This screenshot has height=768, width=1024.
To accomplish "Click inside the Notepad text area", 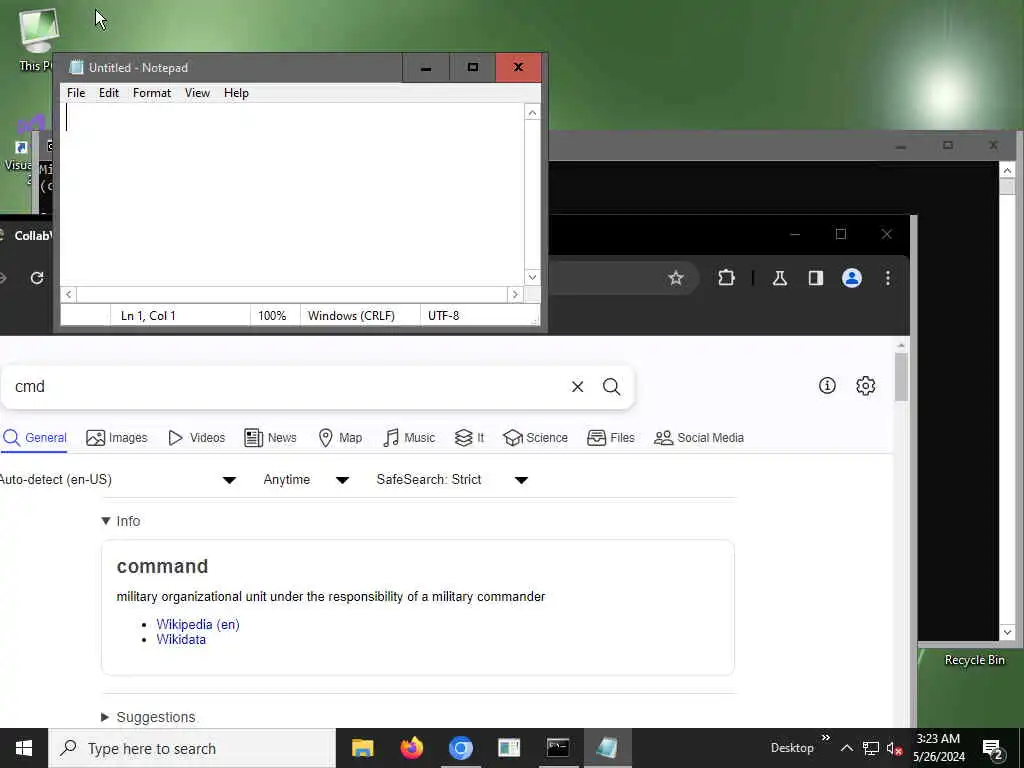I will point(292,194).
